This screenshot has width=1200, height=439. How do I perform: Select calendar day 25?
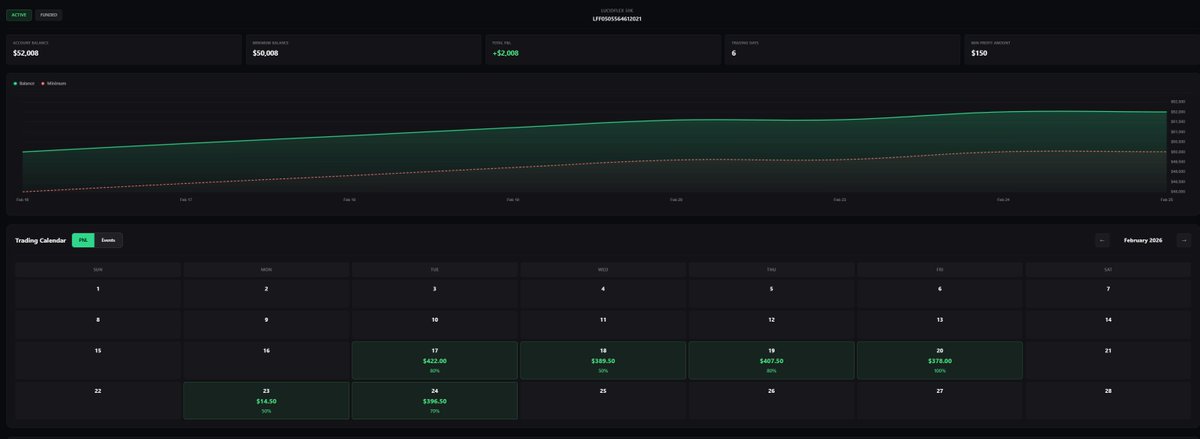tap(603, 401)
